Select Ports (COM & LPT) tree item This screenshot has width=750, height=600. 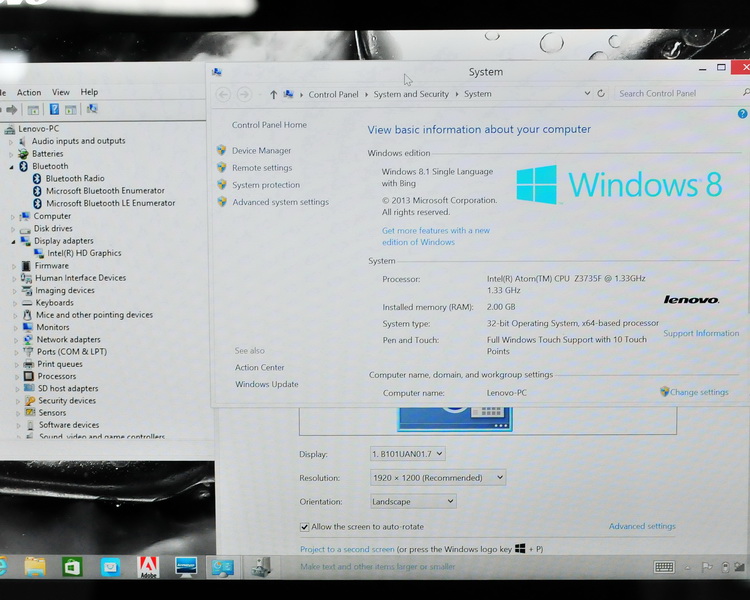72,352
